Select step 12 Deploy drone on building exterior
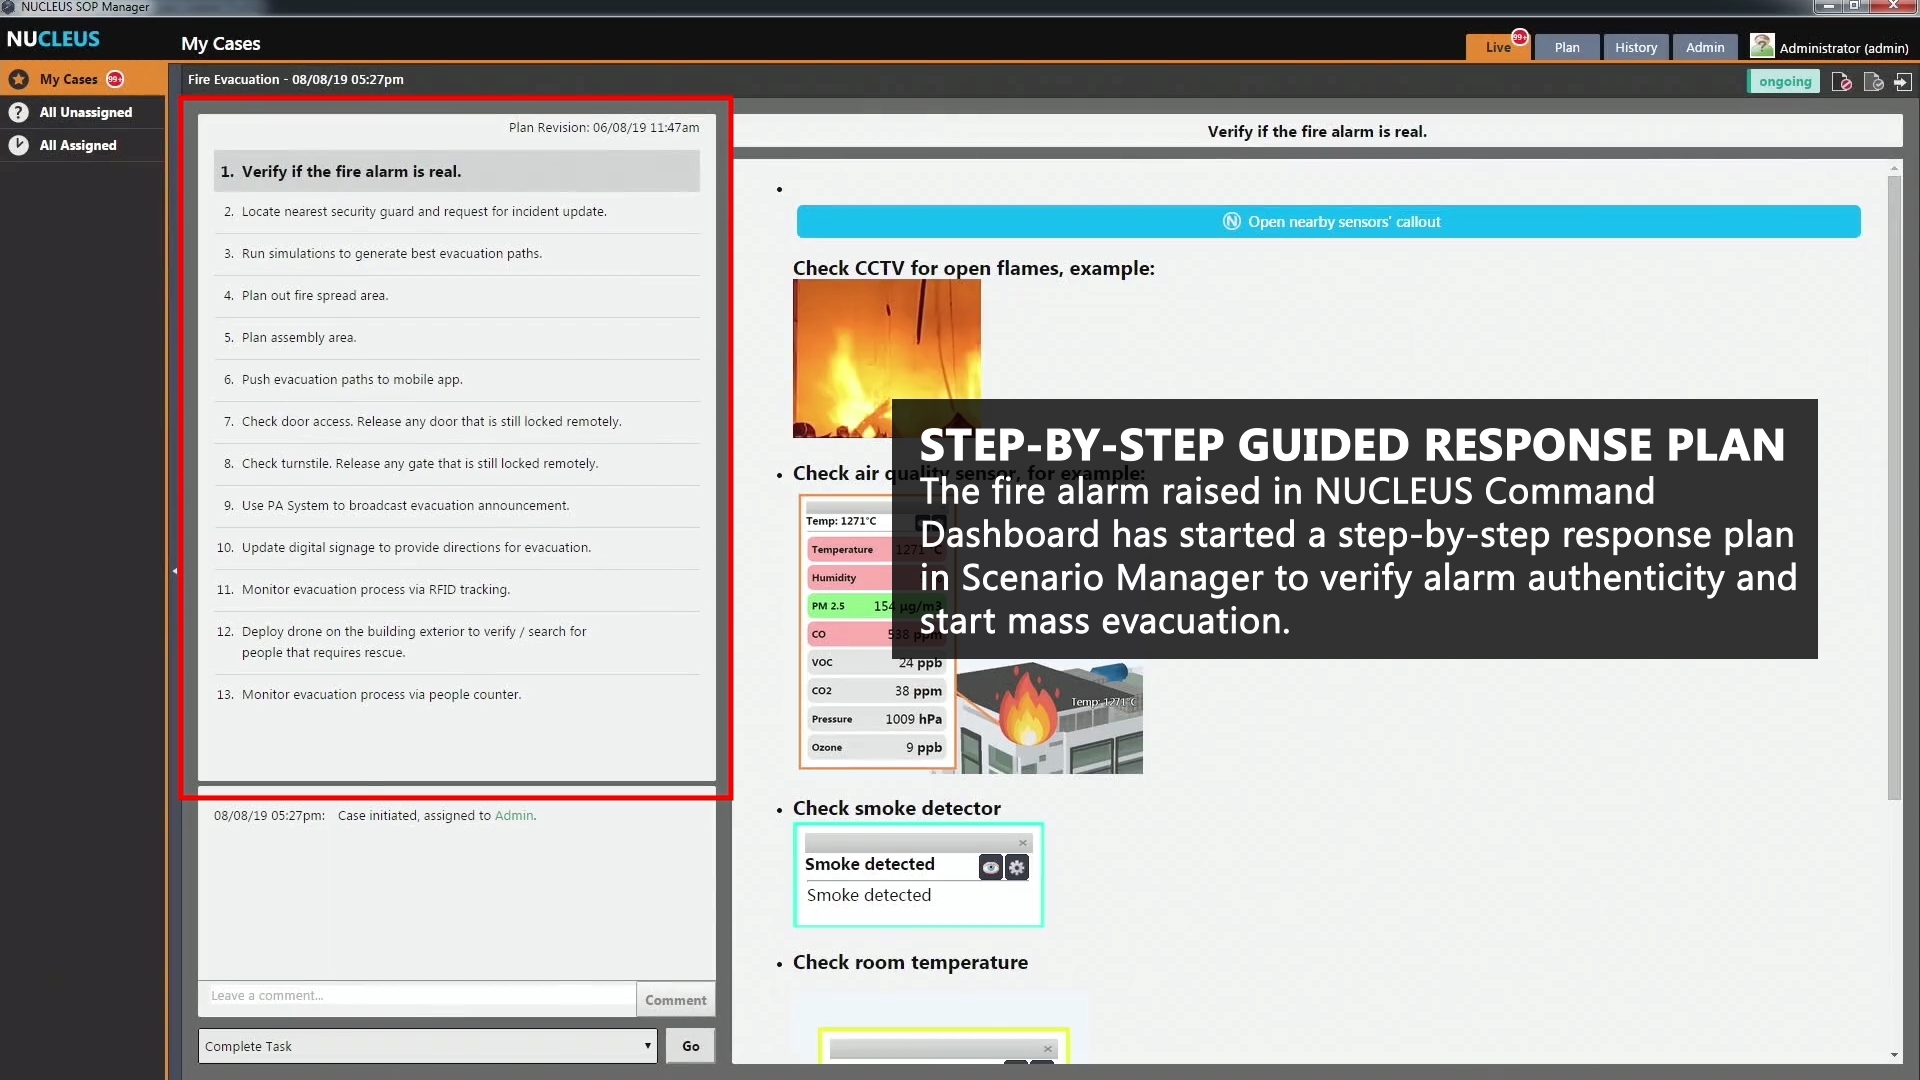Screen dimensions: 1920x1080 pos(457,642)
